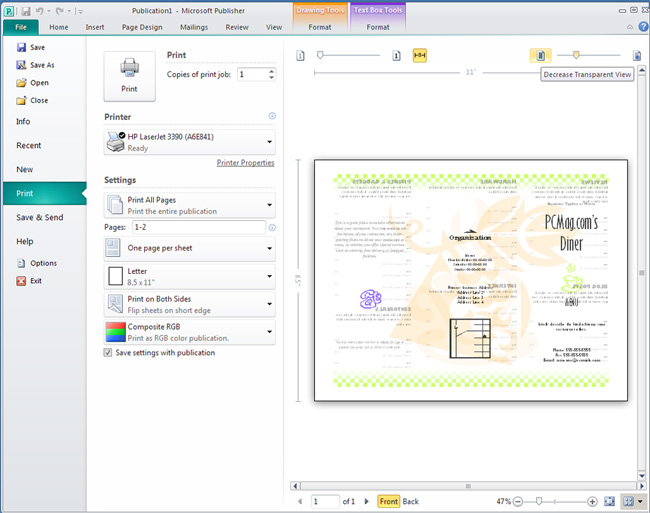The height and width of the screenshot is (513, 650).
Task: Click the Fit to Sheet icon
Action: [x=609, y=501]
